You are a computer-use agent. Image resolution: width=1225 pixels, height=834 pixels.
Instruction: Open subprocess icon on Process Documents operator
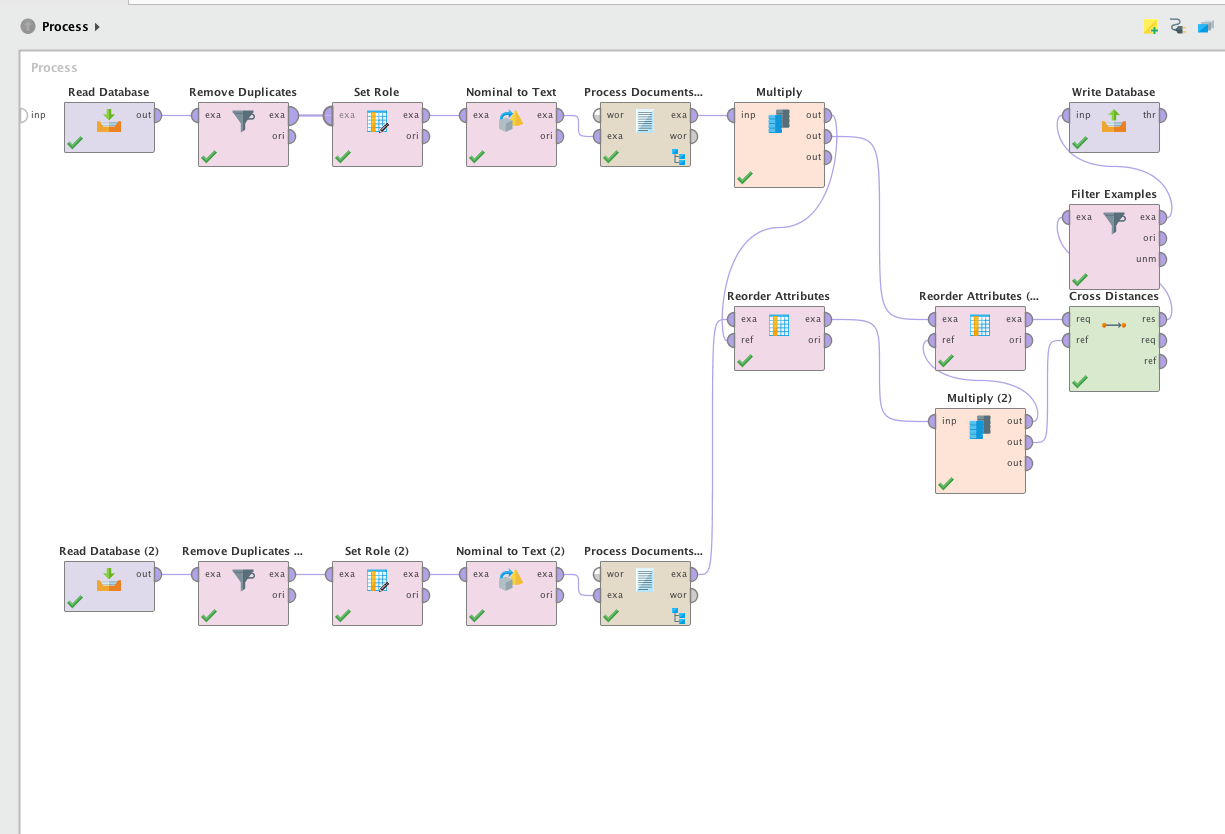point(679,156)
